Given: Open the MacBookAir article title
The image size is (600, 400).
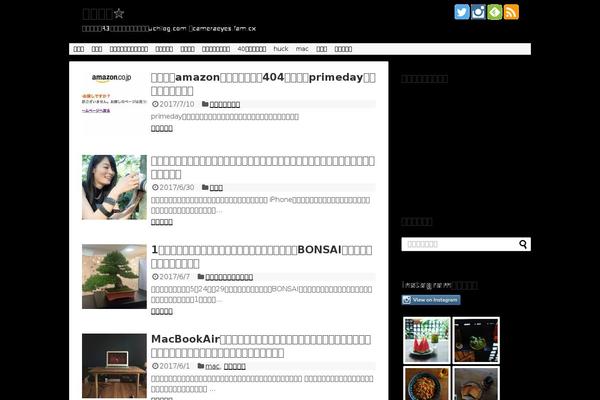Looking at the screenshot, I should pyautogui.click(x=261, y=346).
